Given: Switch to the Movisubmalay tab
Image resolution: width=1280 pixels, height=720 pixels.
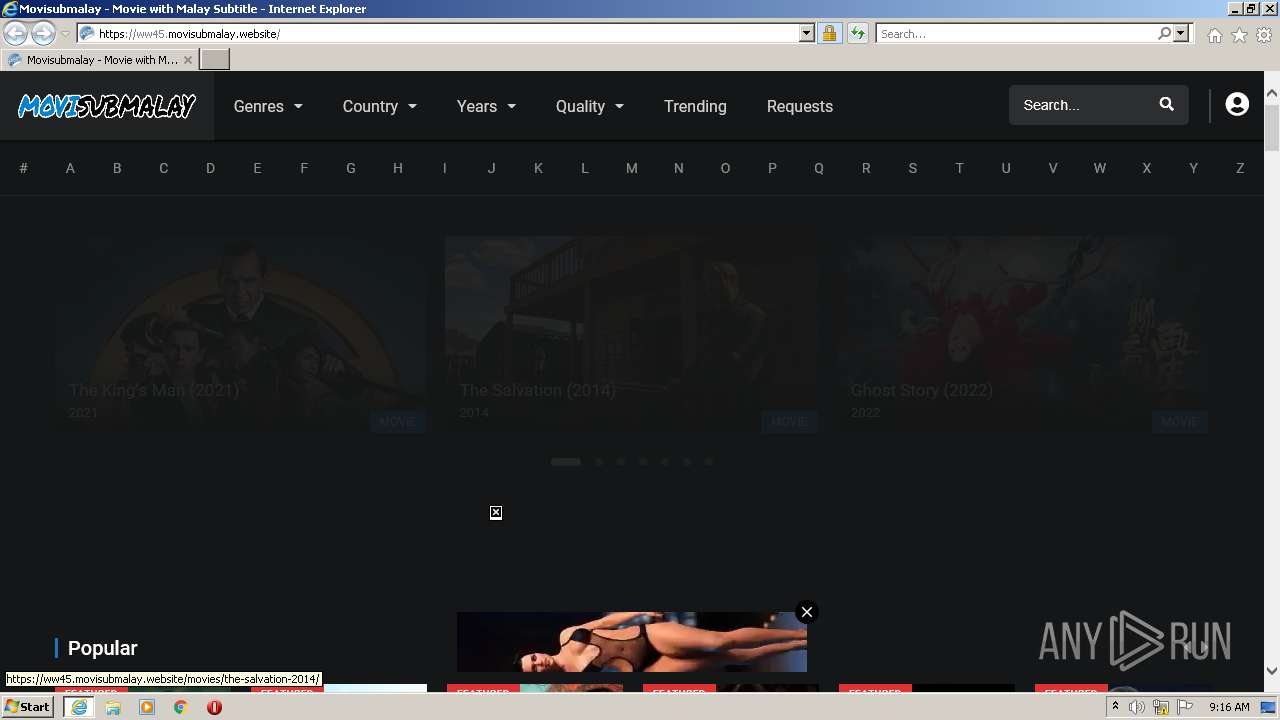Looking at the screenshot, I should (x=100, y=60).
